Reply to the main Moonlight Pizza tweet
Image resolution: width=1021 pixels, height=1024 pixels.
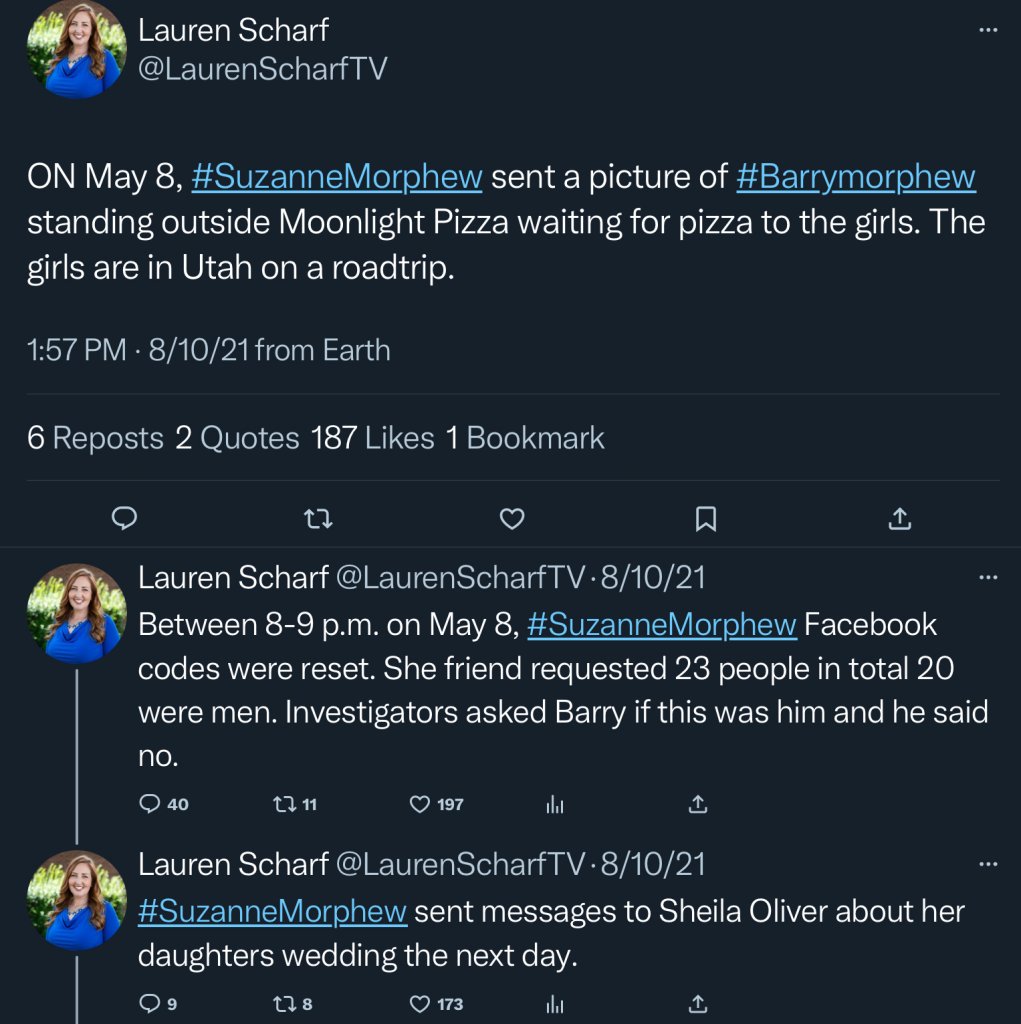coord(124,518)
